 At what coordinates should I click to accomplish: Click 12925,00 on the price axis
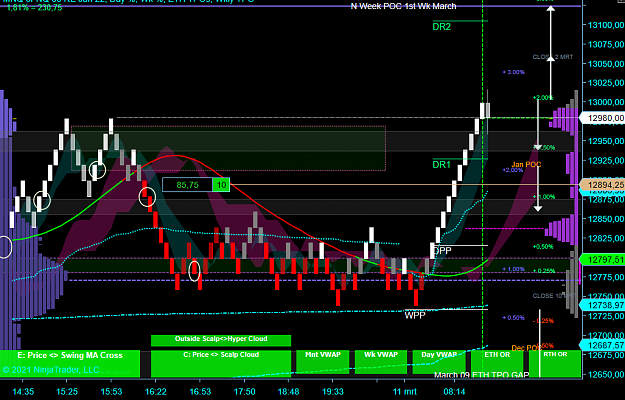click(606, 161)
